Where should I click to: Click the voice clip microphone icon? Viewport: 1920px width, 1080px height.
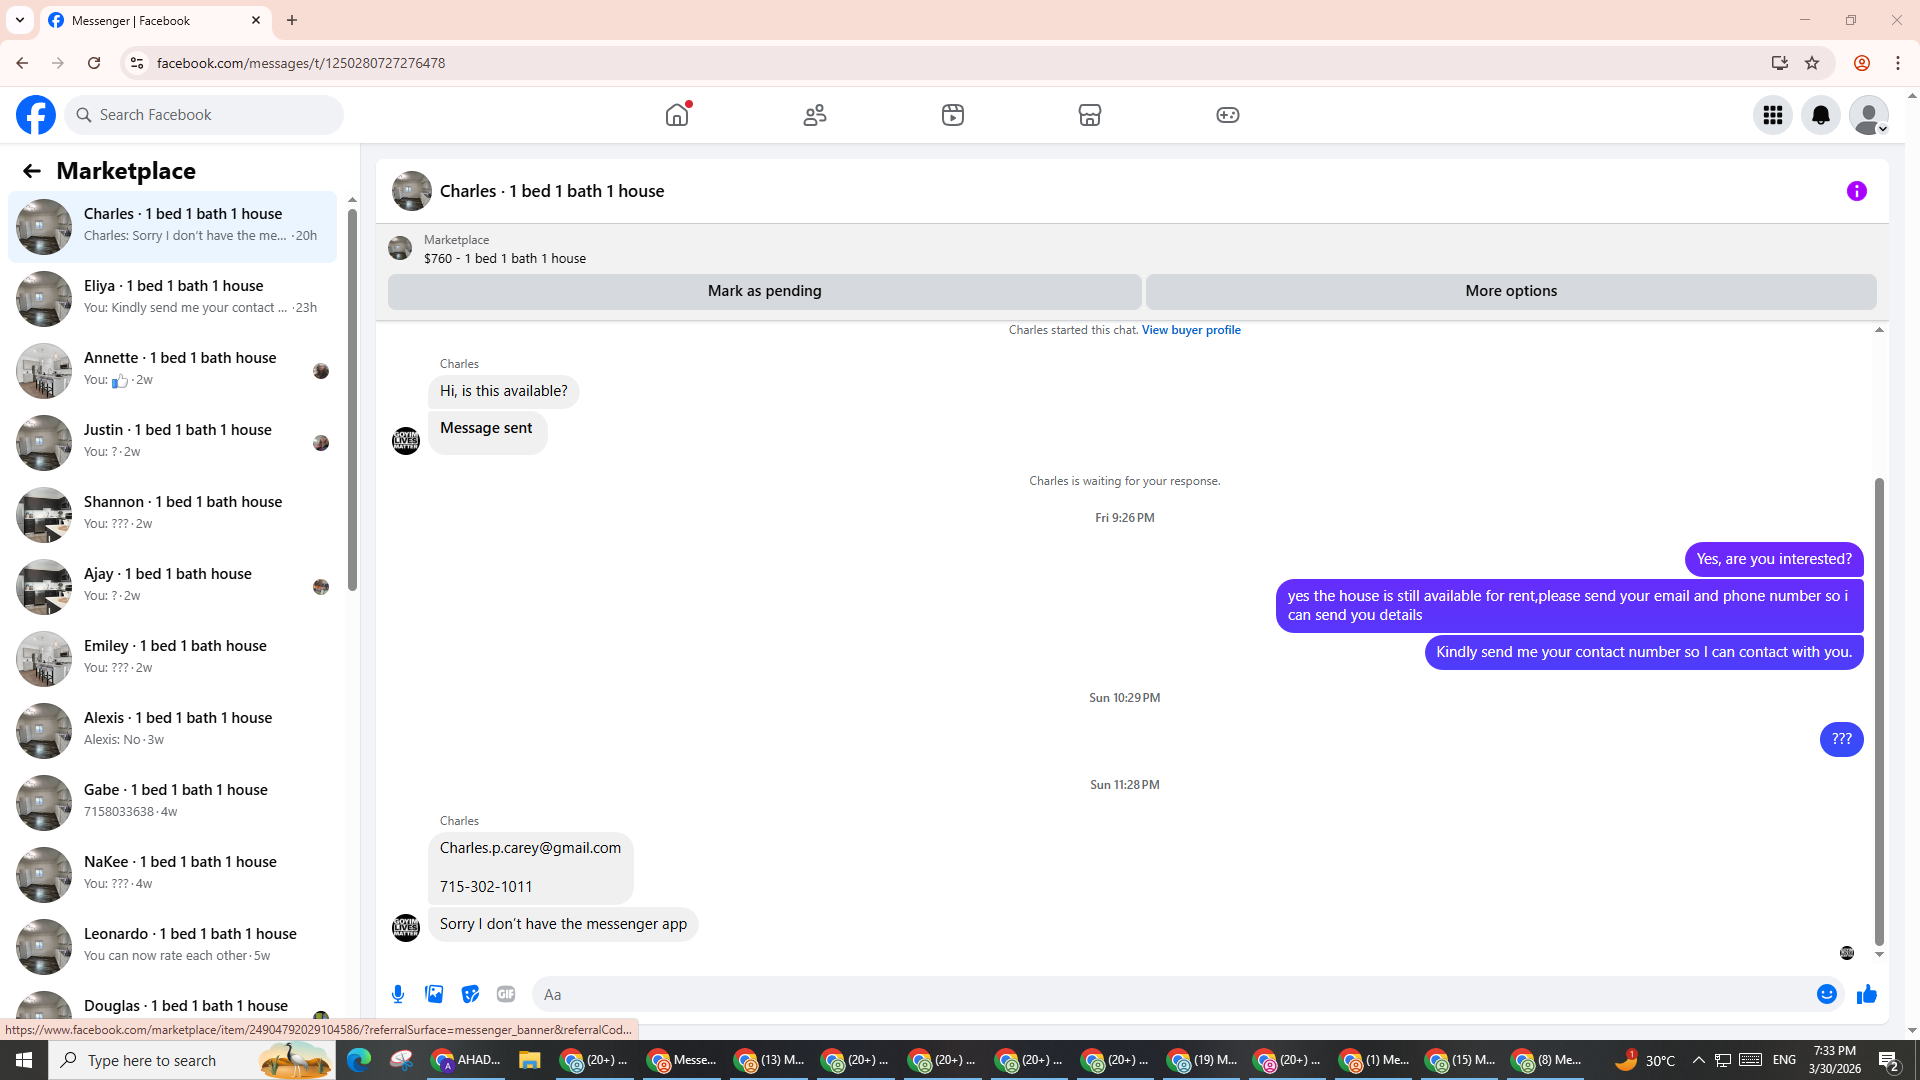pos(398,994)
